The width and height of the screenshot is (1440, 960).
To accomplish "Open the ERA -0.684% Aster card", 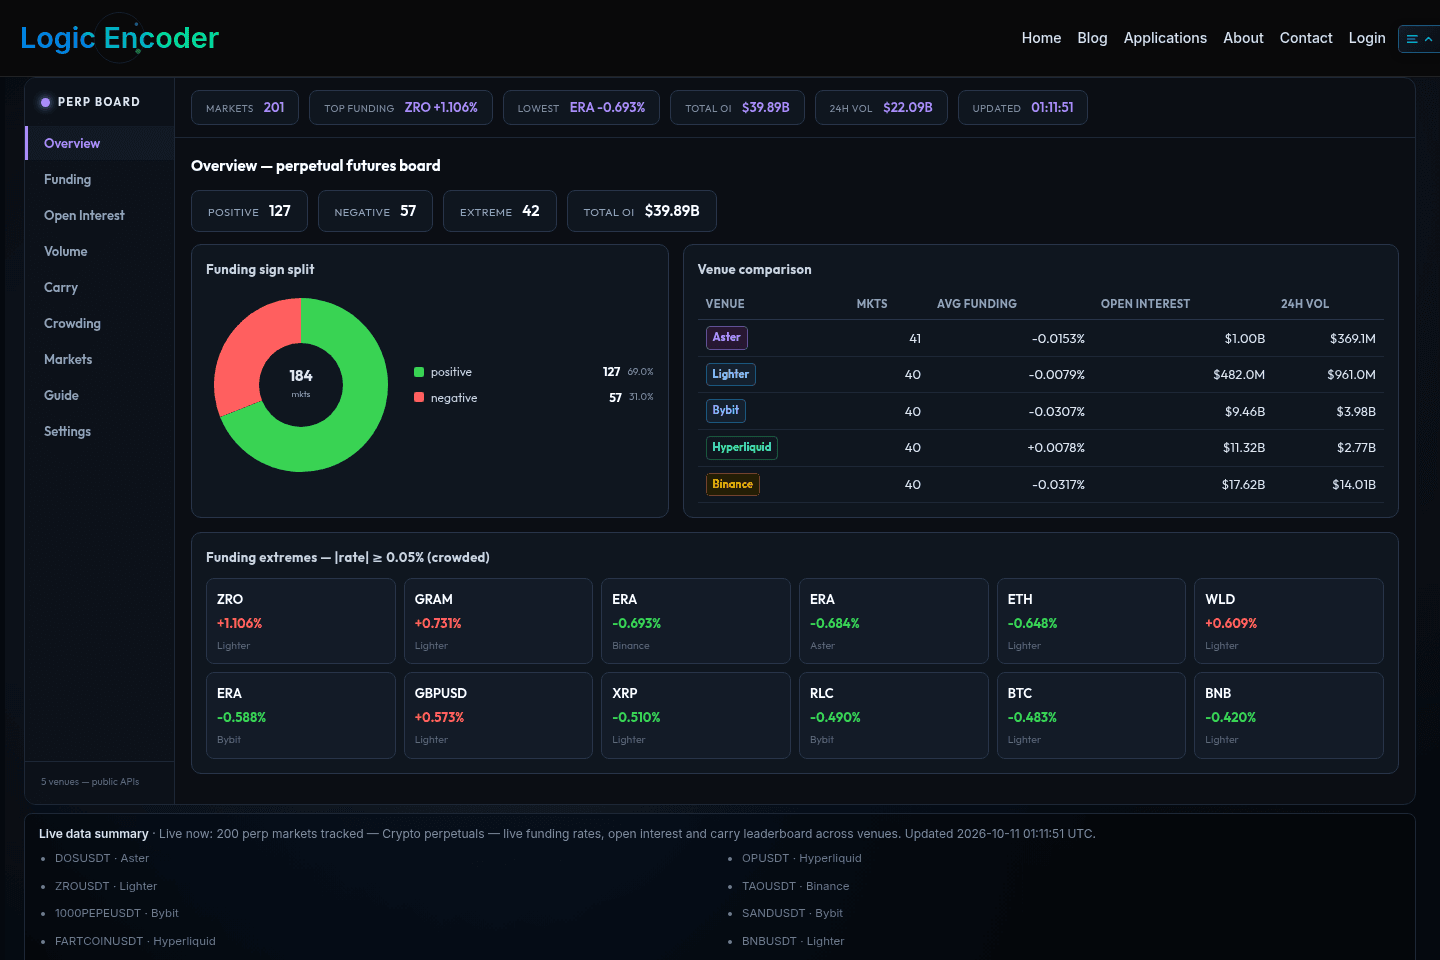I will coord(894,621).
